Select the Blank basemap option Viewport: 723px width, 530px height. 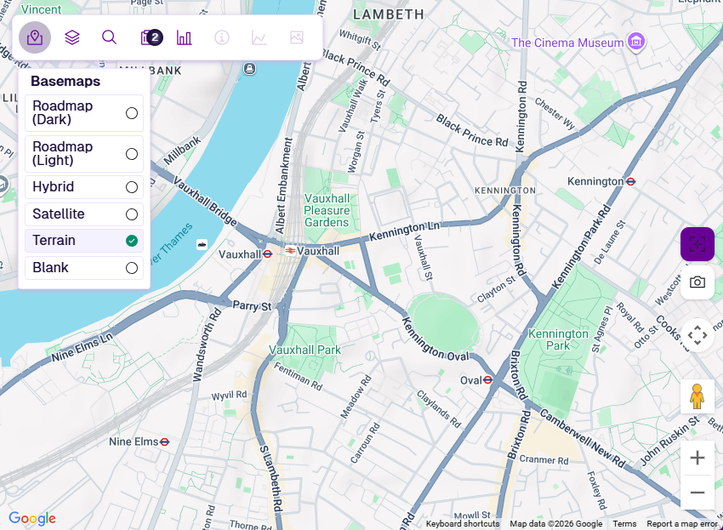[x=84, y=268]
